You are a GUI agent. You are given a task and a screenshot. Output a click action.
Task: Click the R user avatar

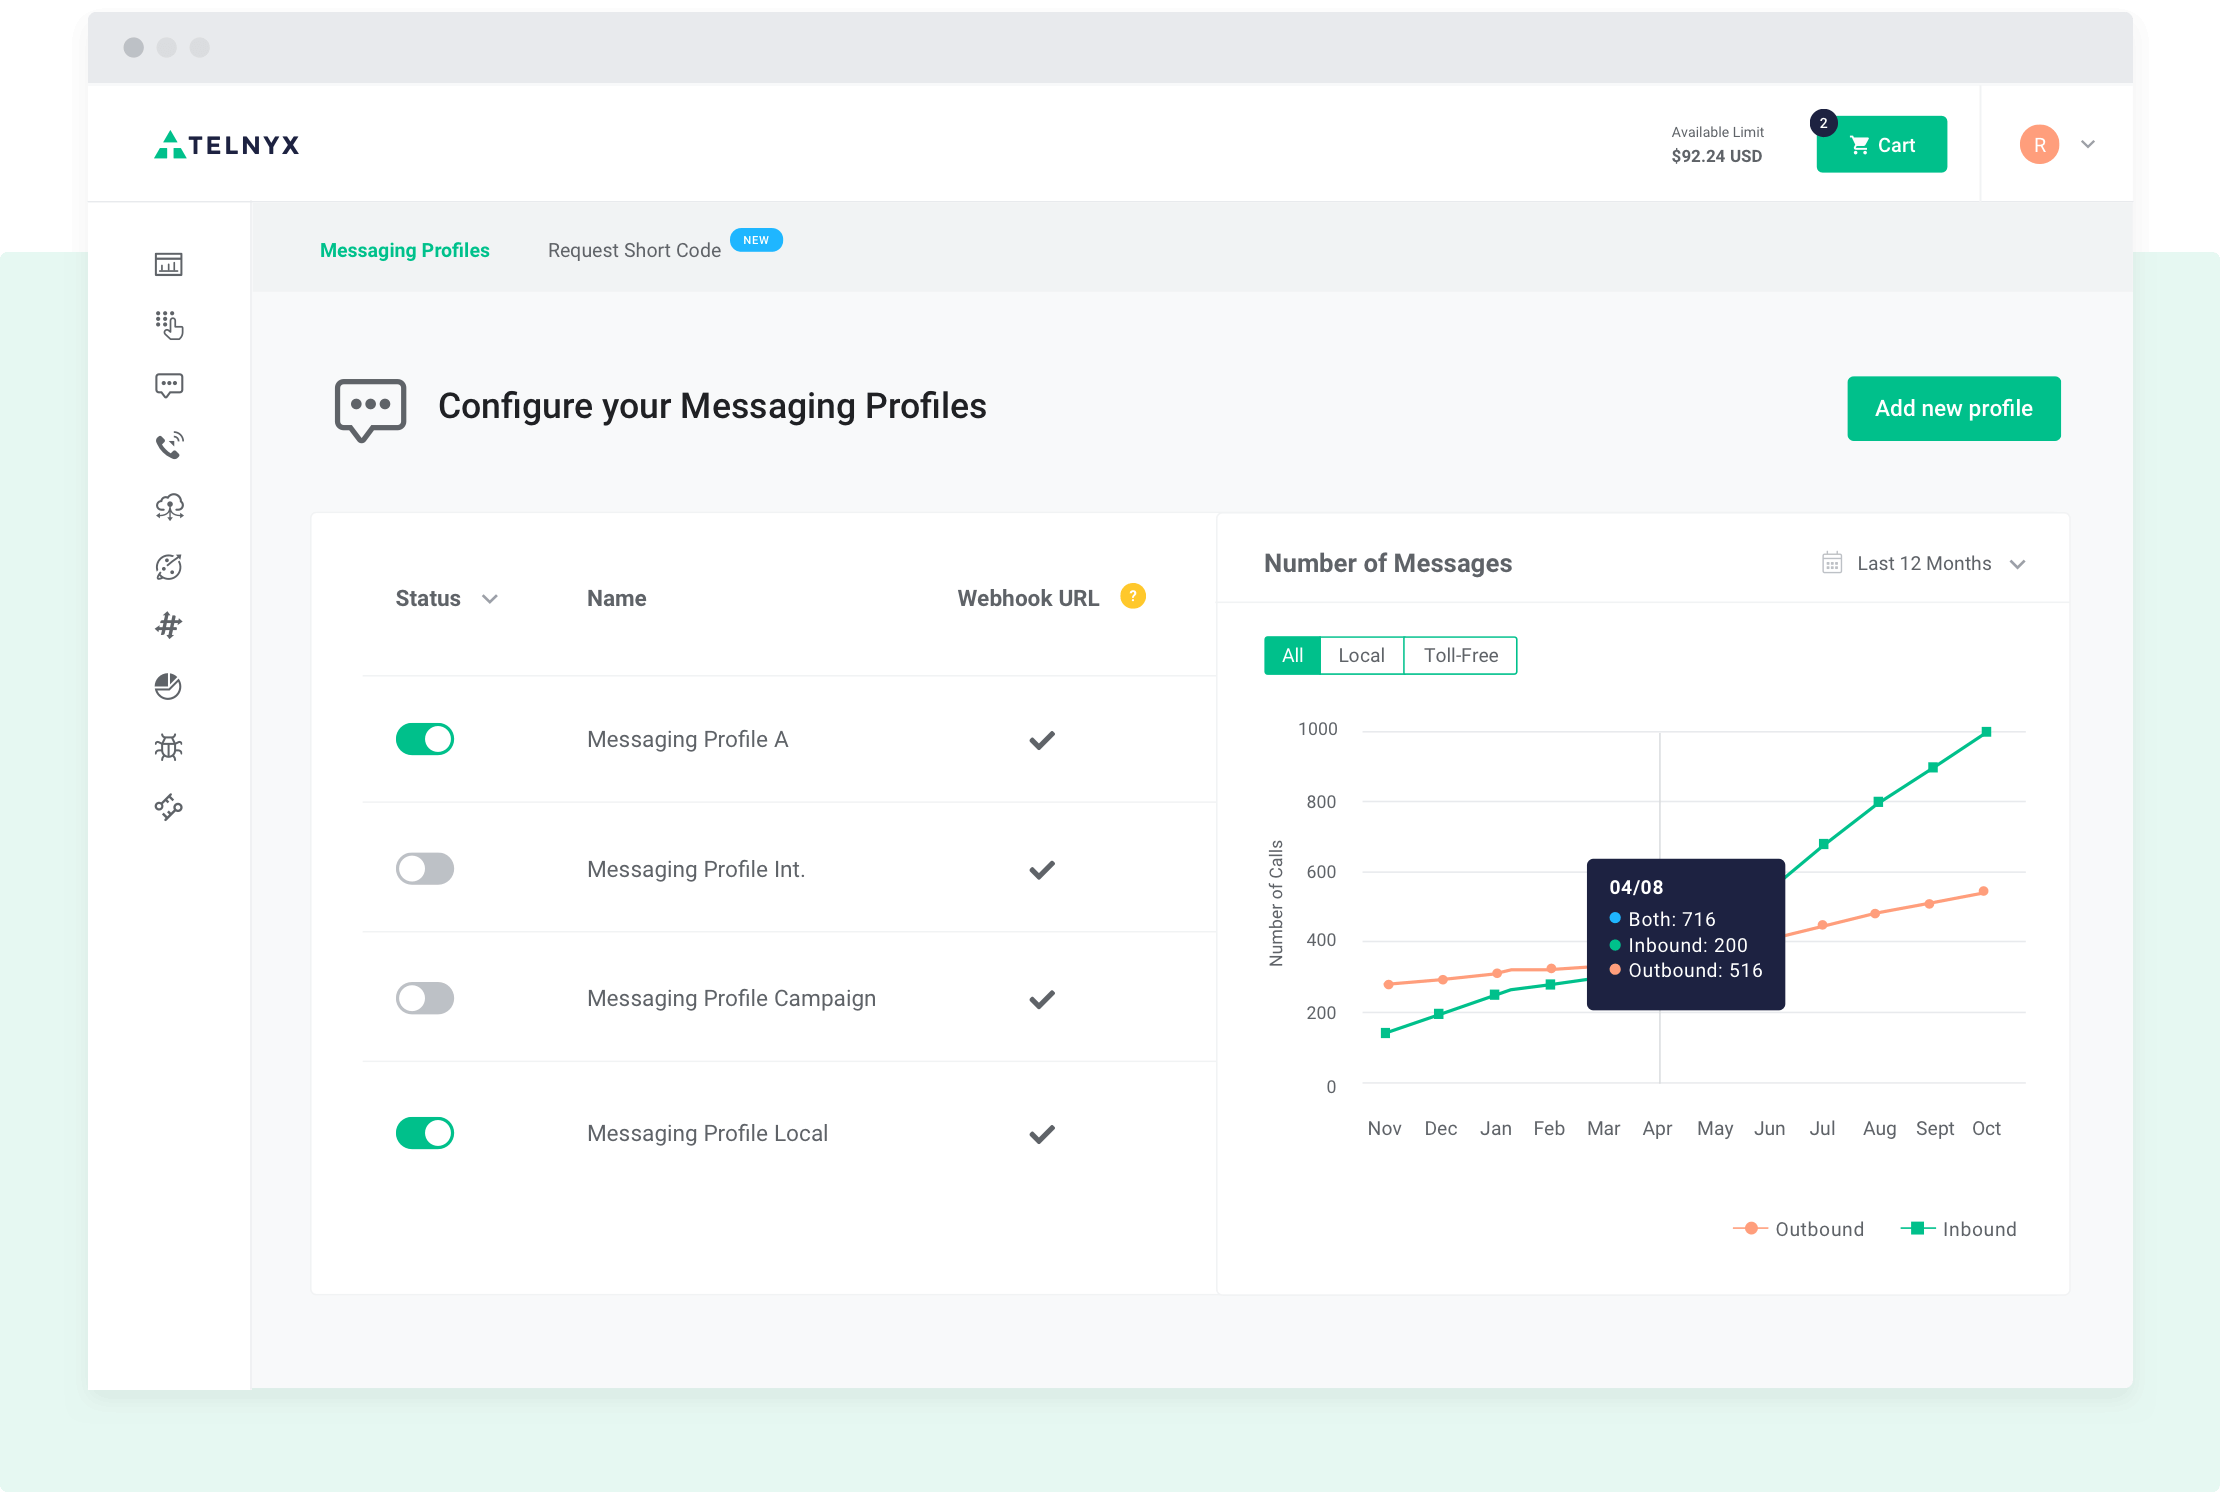[2039, 145]
